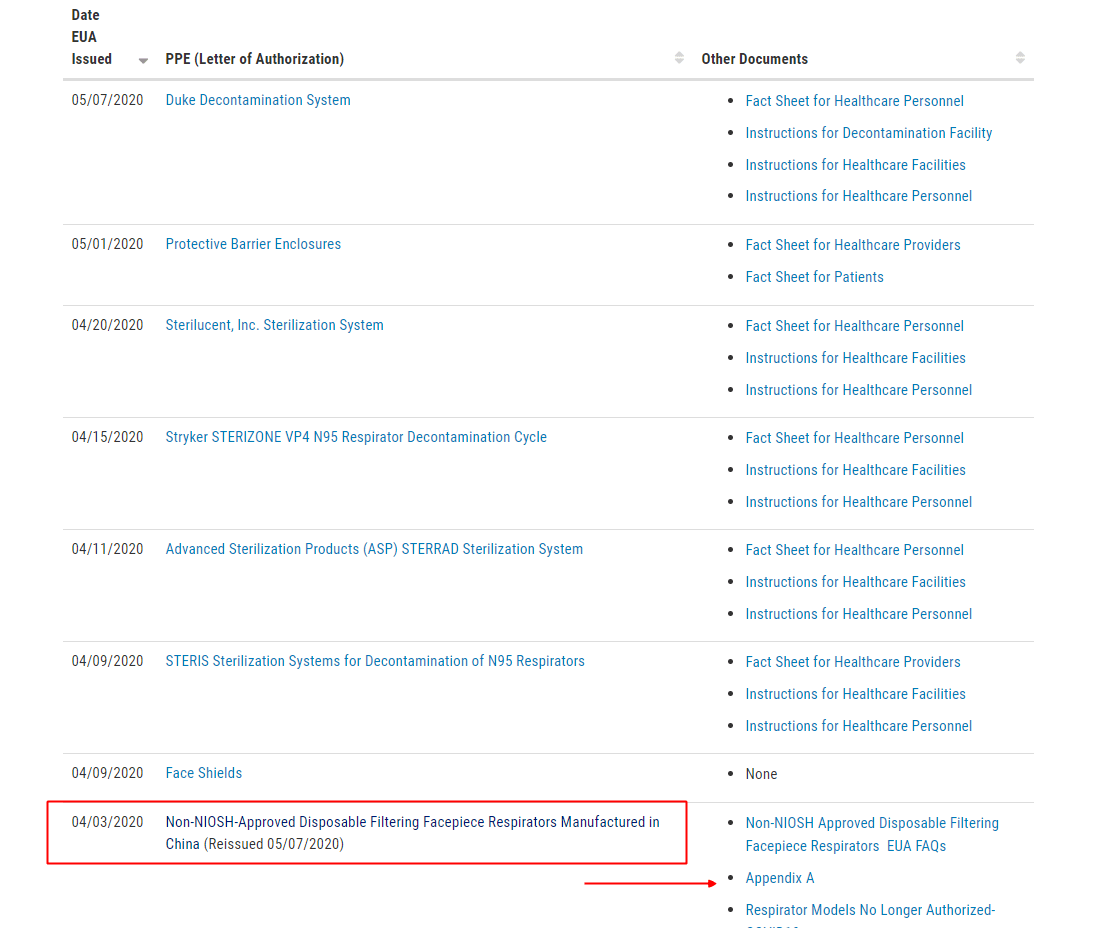Open ASP STERRAD row's Instructions for Healthcare Facilities

(x=856, y=582)
